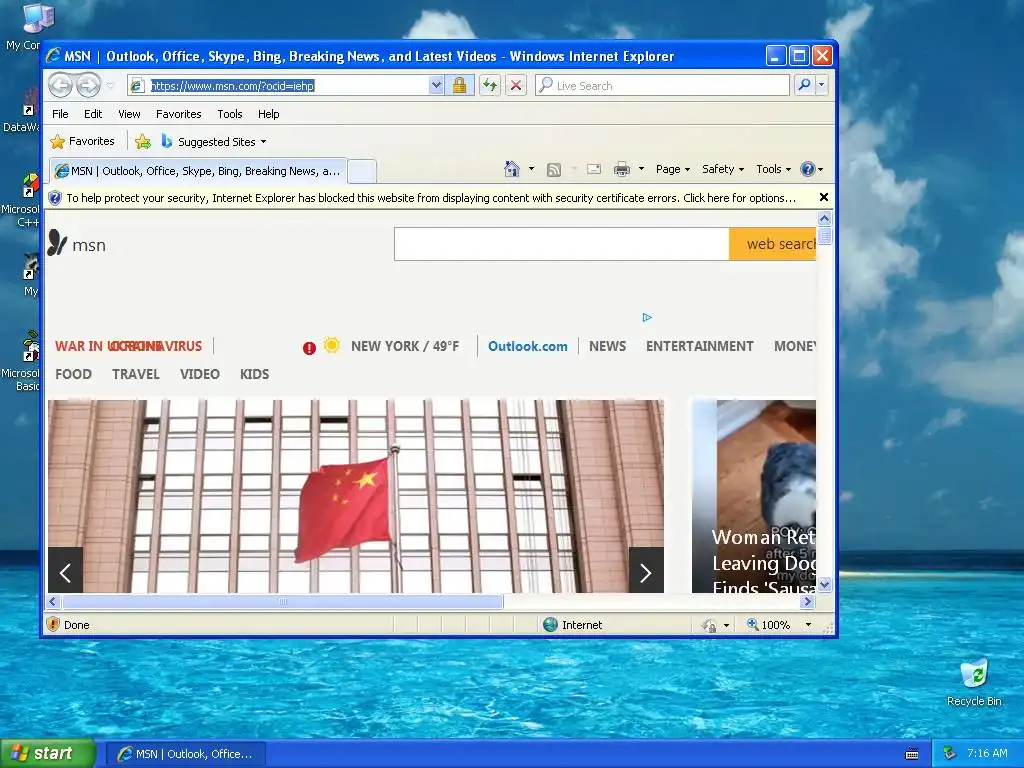Open the Favorites center star button
Screen dimensions: 1024x768
(x=82, y=141)
